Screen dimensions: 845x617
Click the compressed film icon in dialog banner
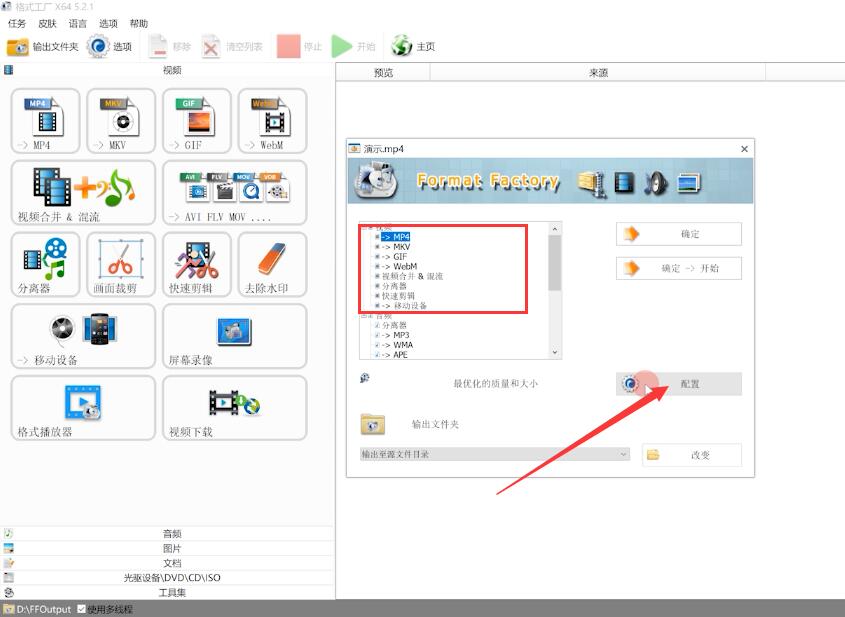[592, 183]
